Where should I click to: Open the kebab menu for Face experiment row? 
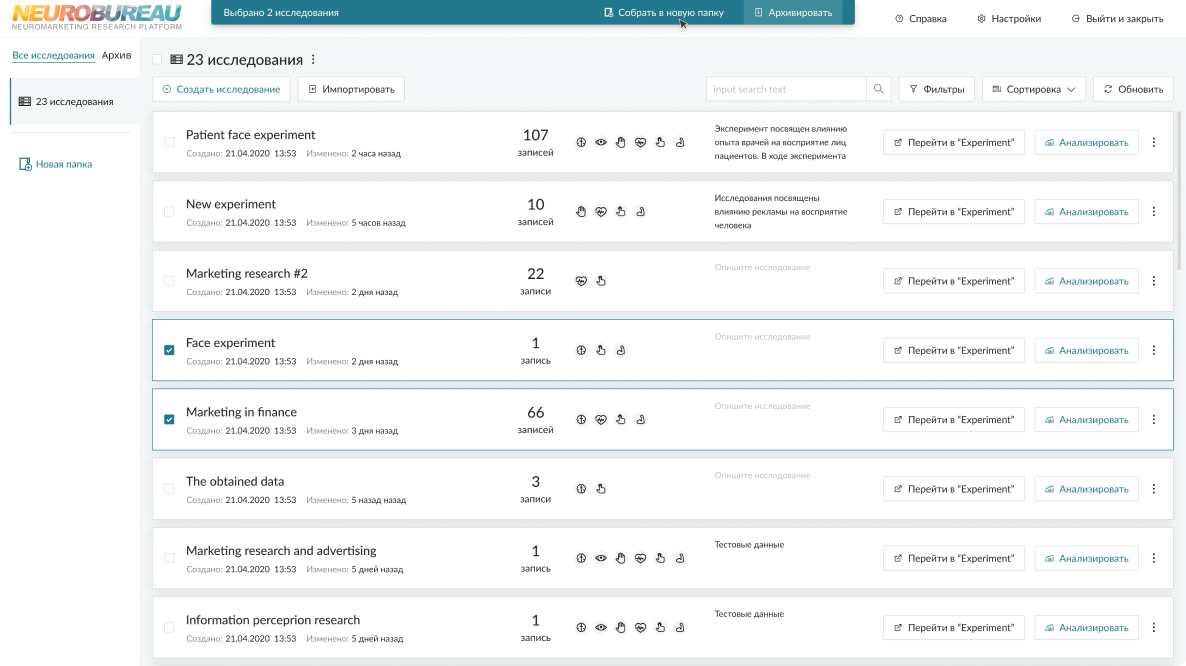[1154, 350]
